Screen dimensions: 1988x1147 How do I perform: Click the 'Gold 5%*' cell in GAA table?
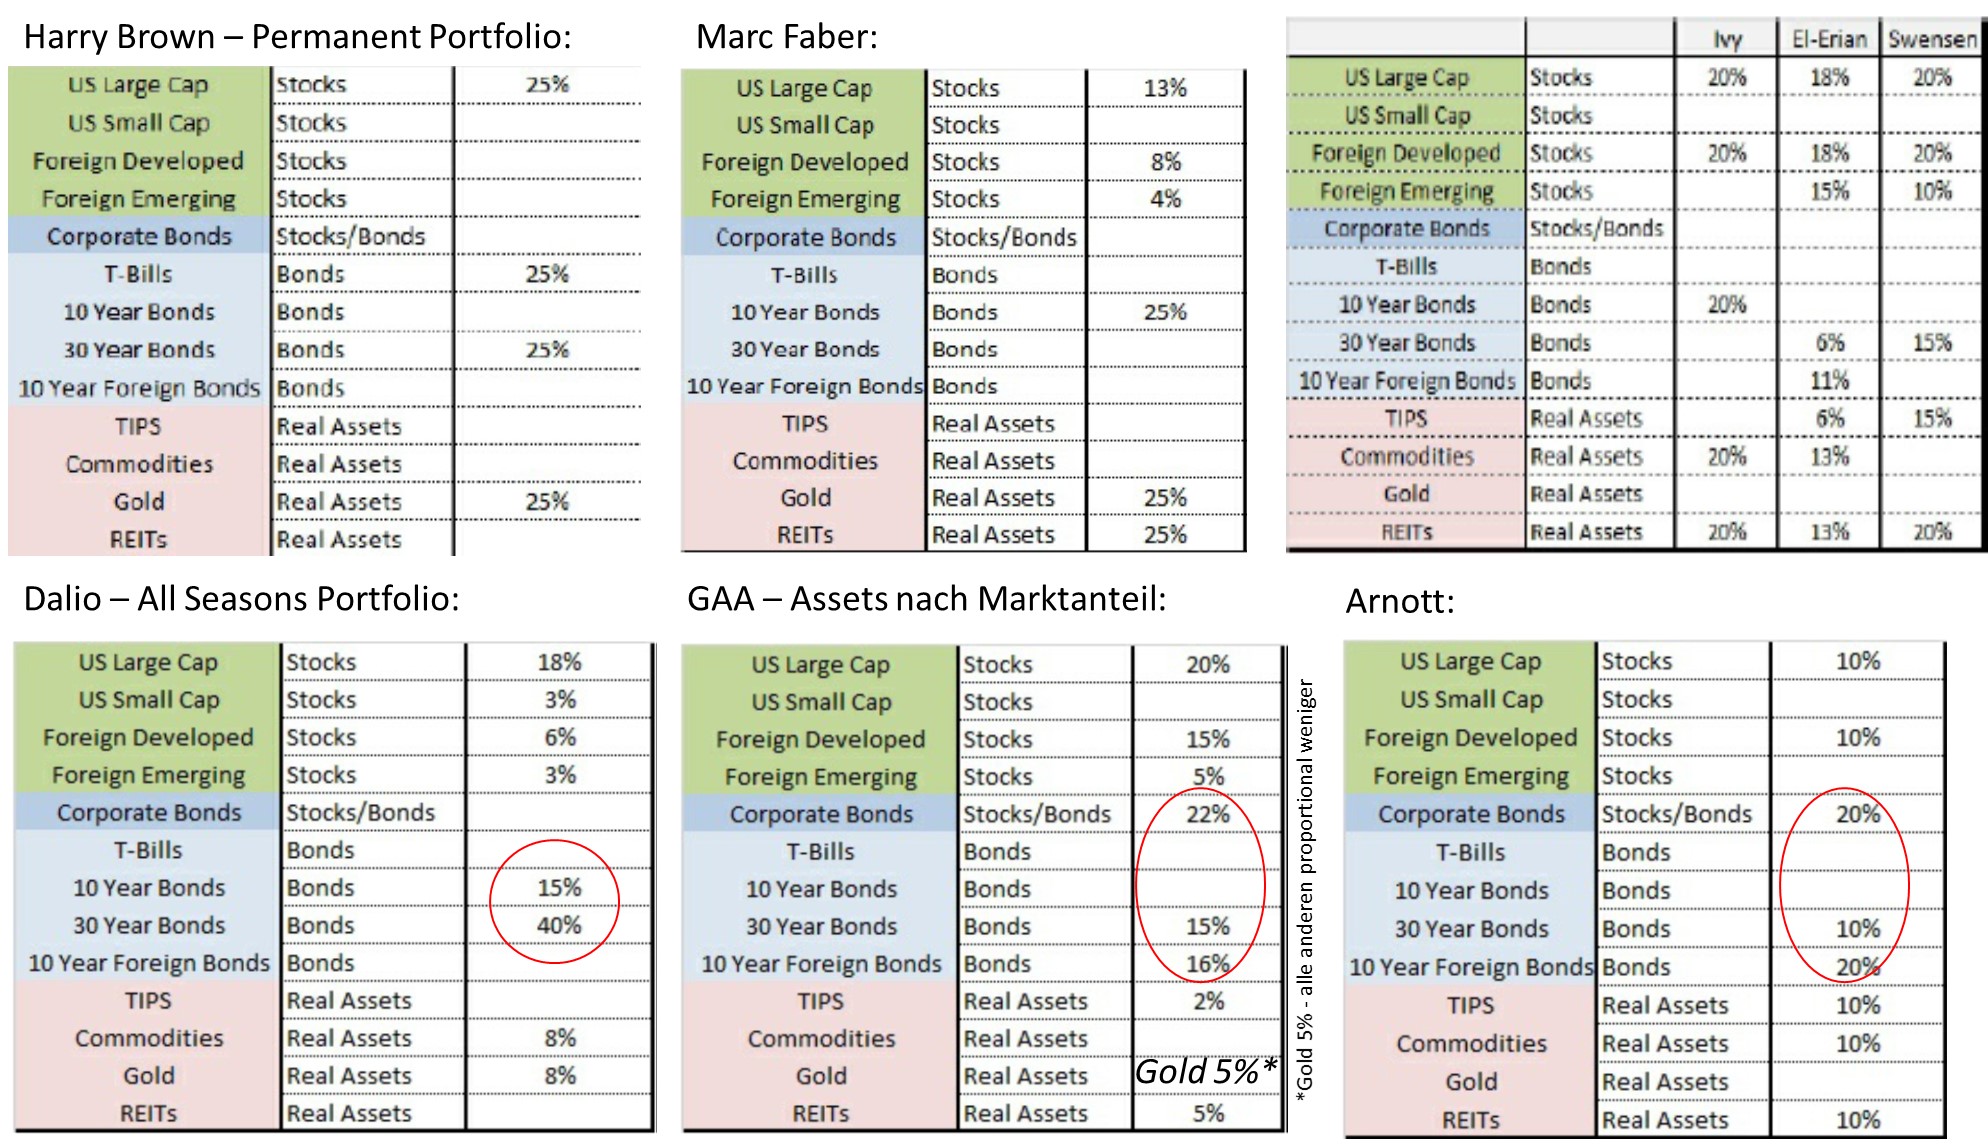tap(1206, 1072)
